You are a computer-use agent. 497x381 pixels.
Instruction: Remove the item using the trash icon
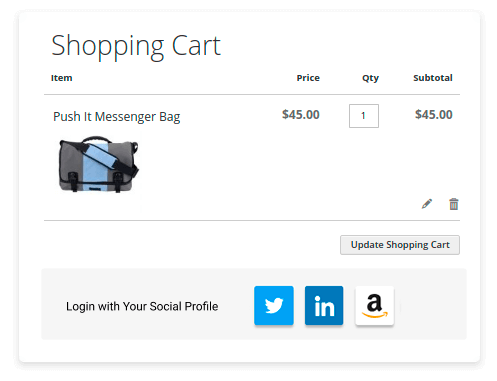(454, 204)
